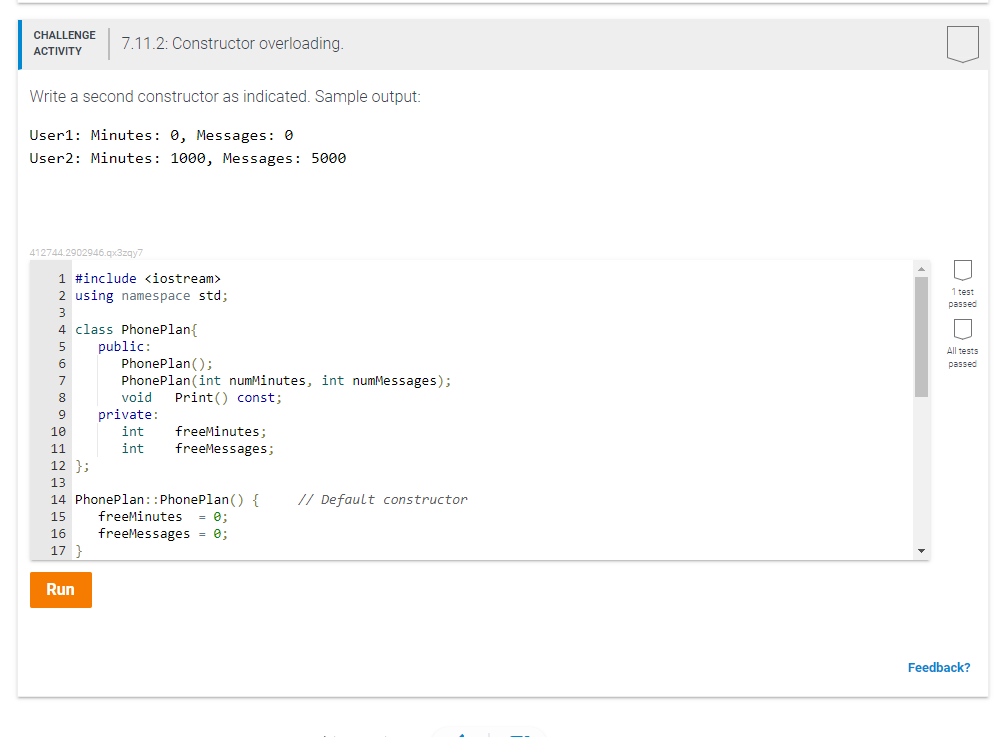This screenshot has width=1003, height=737.
Task: Click the 'PhonePlan::PhonePlan() {' definition line
Action: (x=167, y=500)
